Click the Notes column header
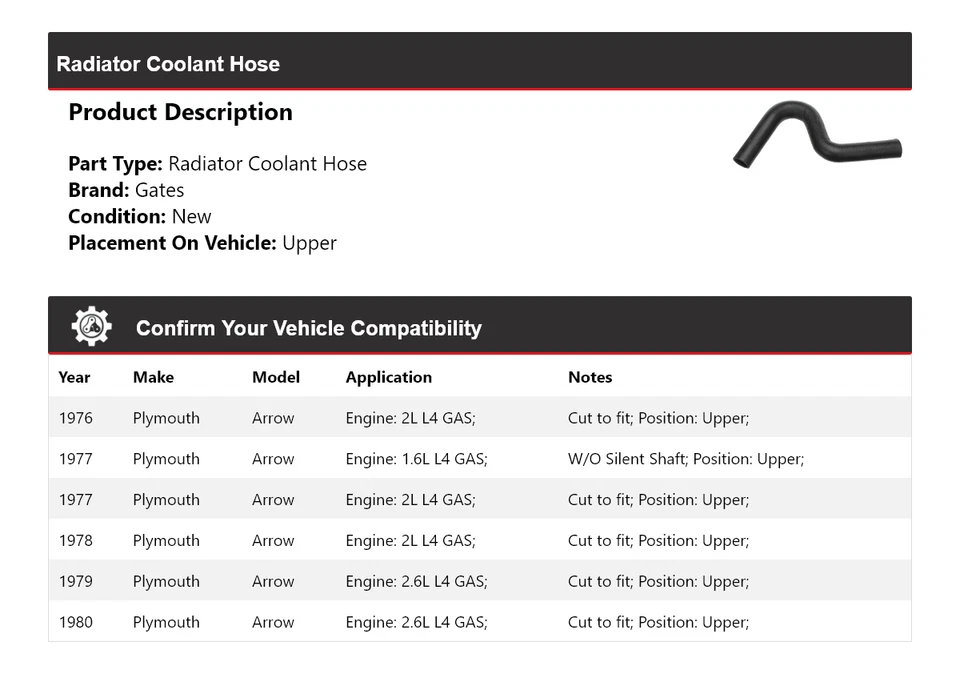This screenshot has height=674, width=960. pos(590,377)
